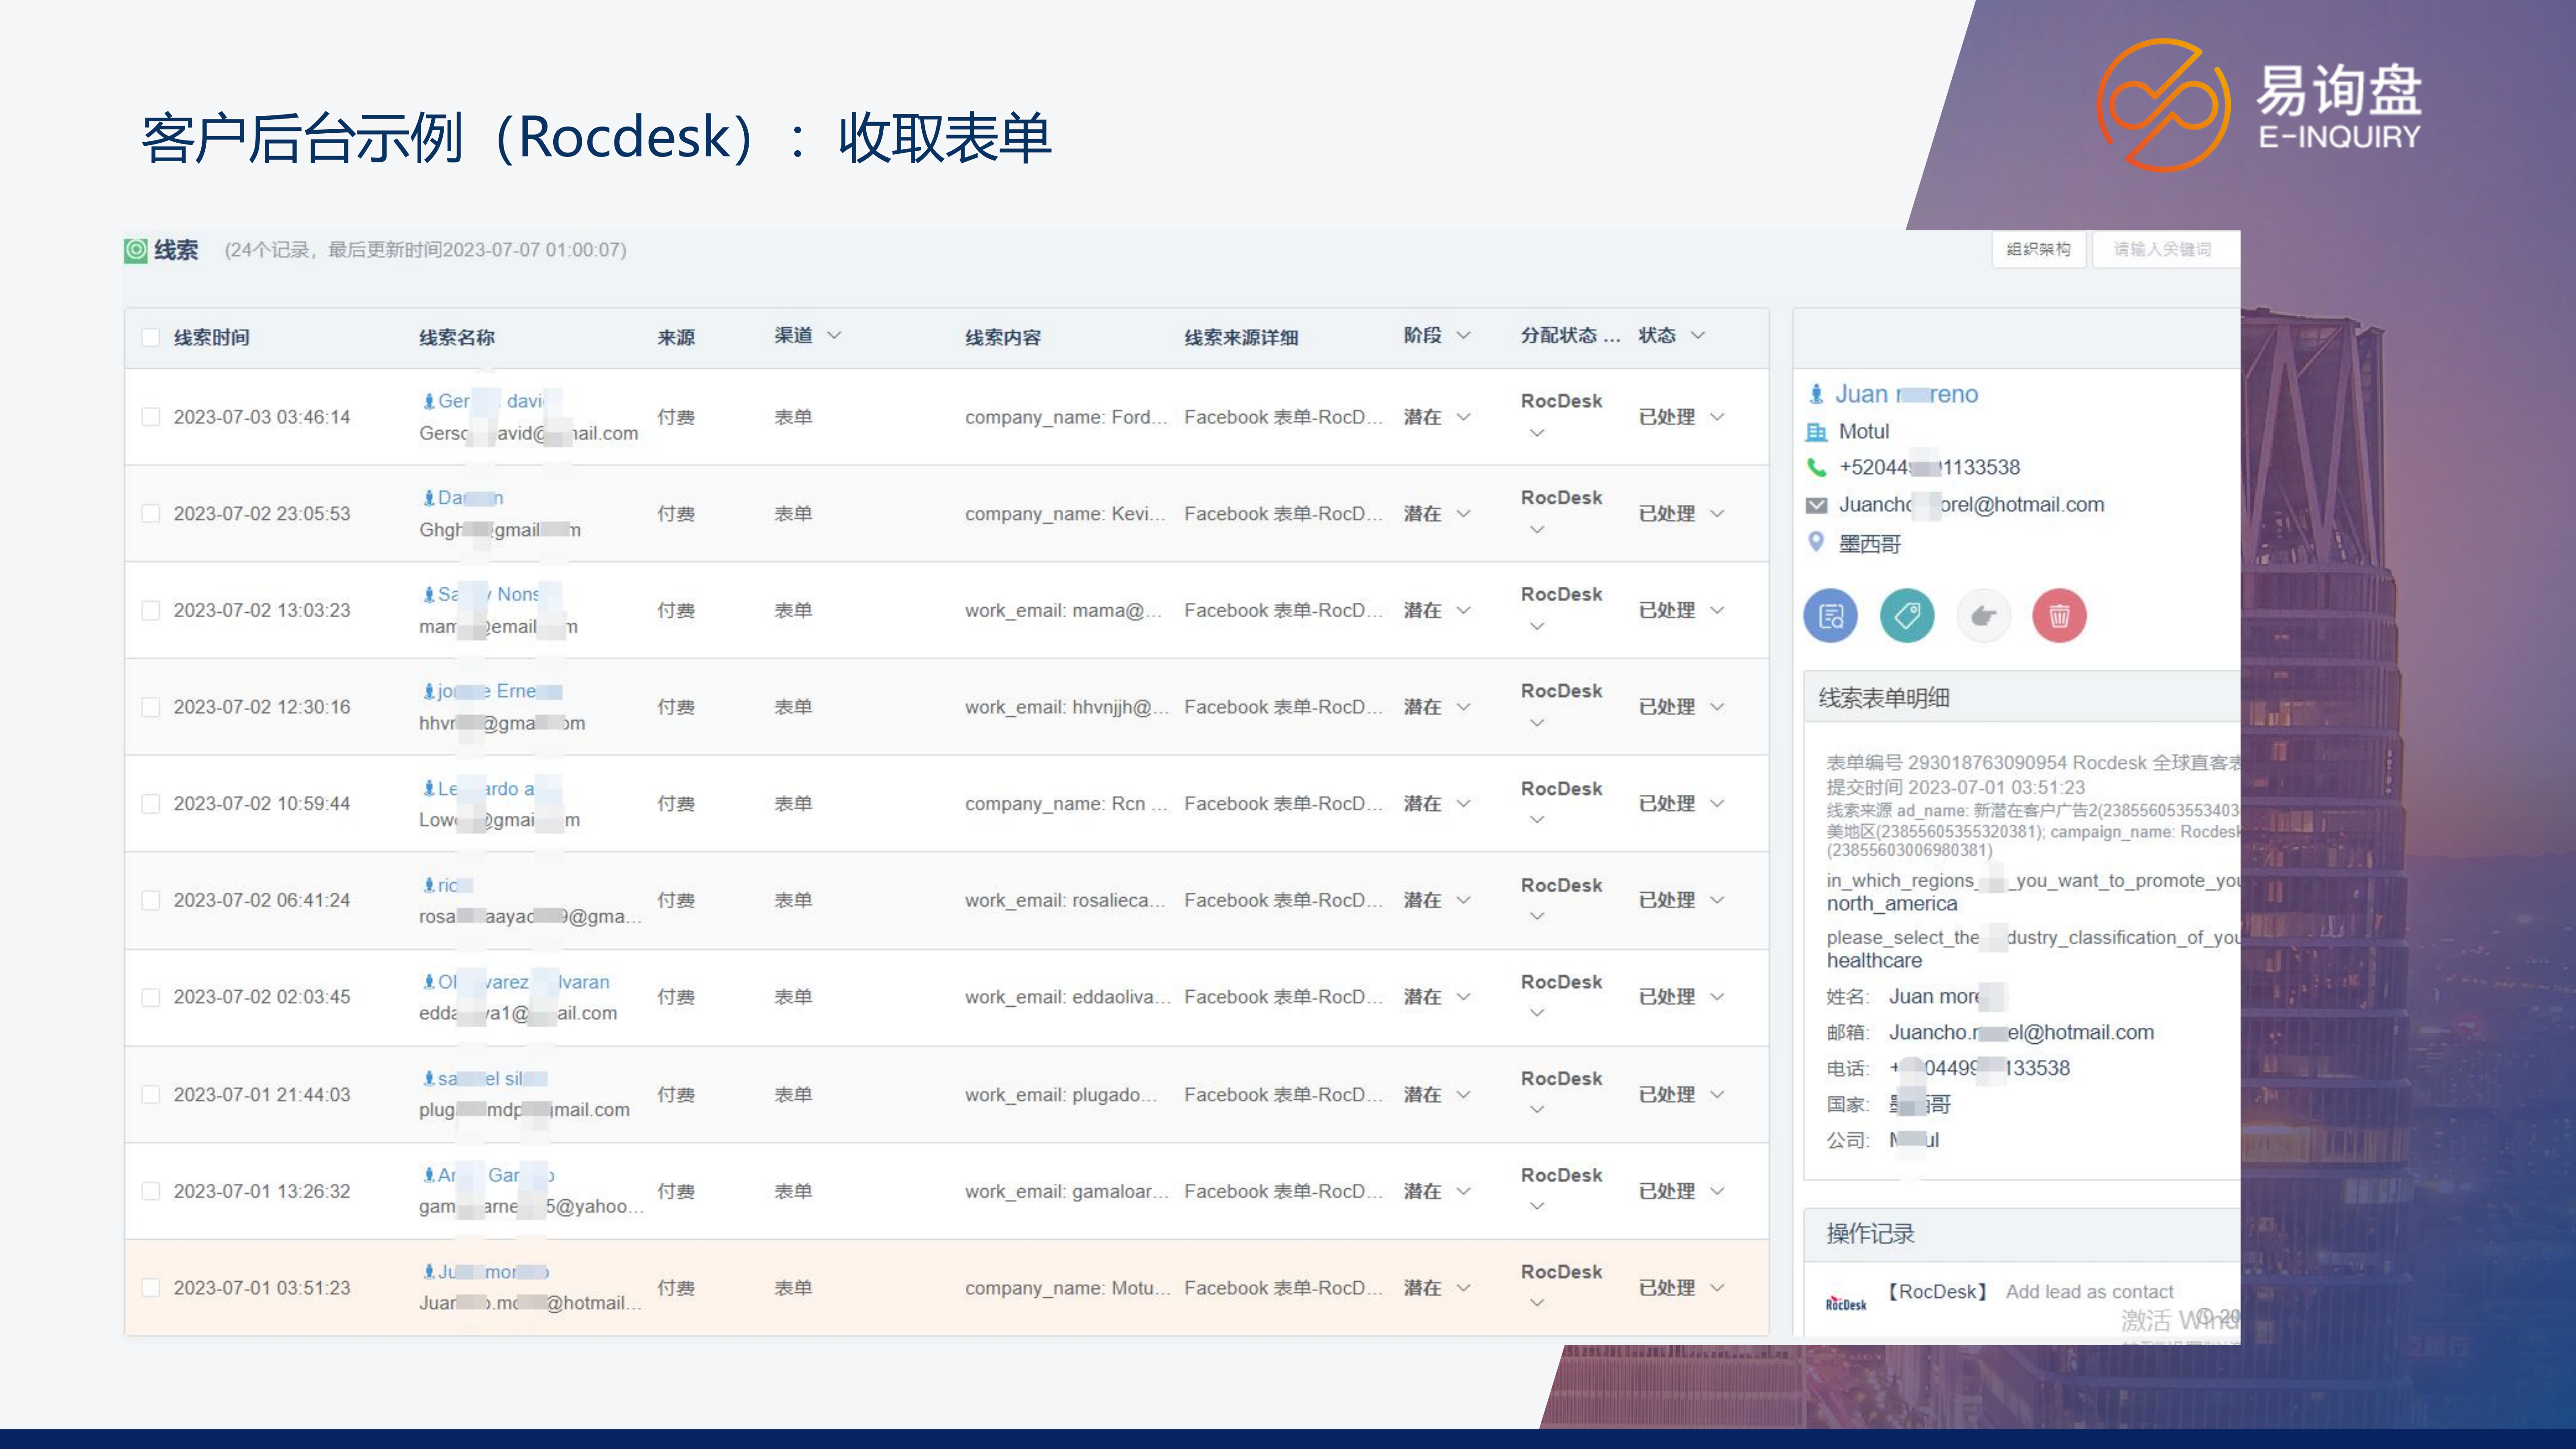Click the teal tag label action icon
This screenshot has height=1449, width=2576.
point(1907,615)
